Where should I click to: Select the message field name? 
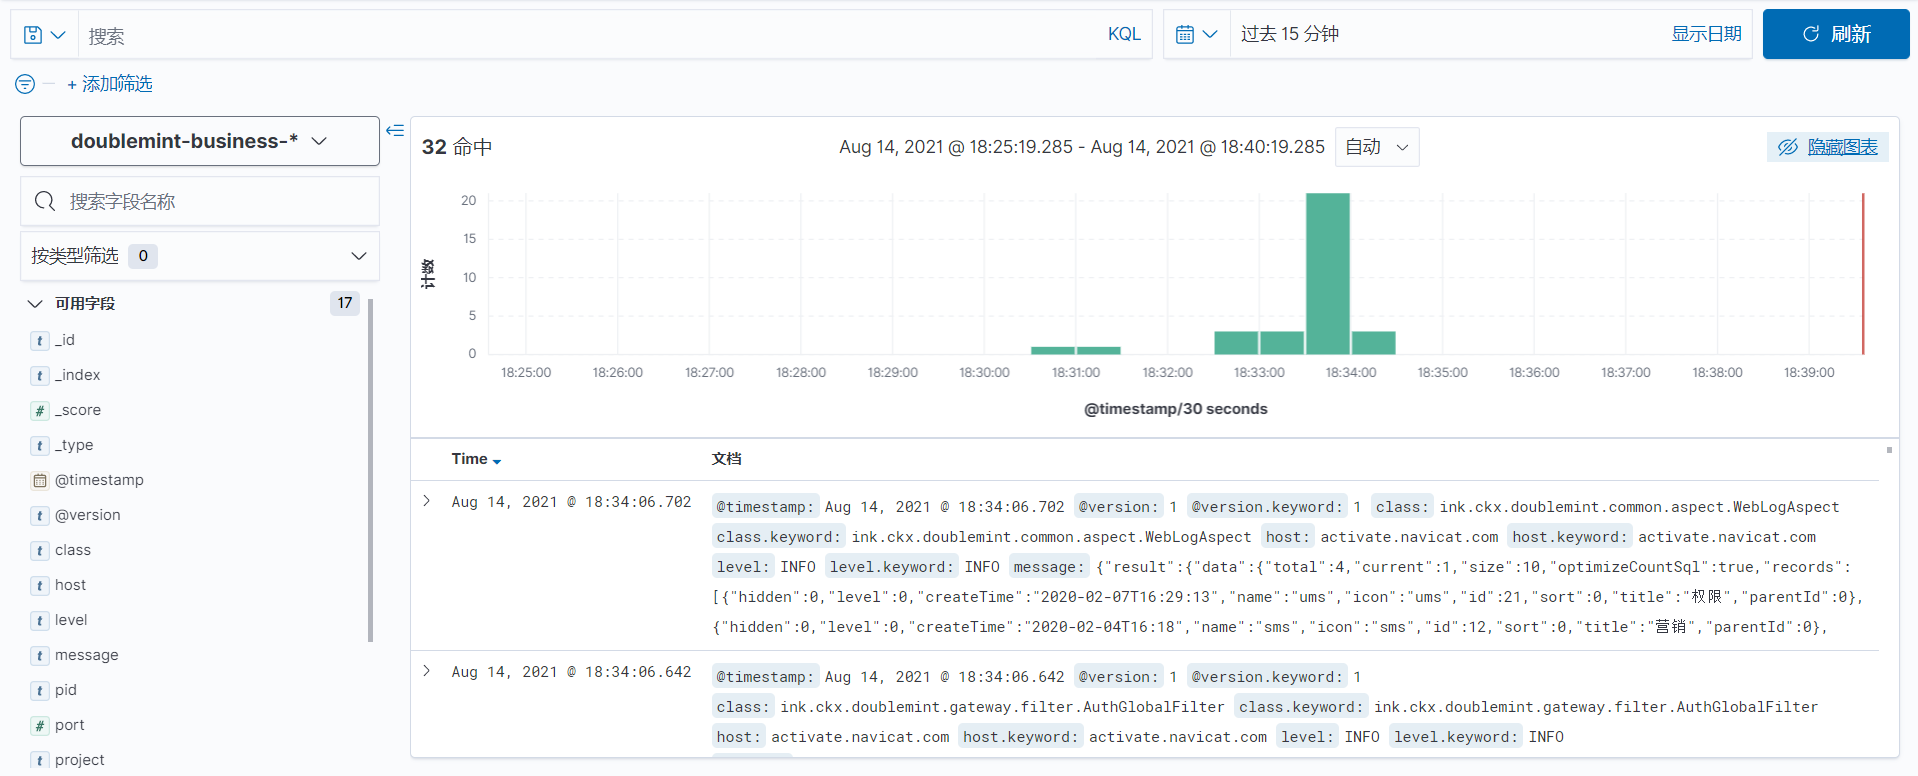[87, 655]
